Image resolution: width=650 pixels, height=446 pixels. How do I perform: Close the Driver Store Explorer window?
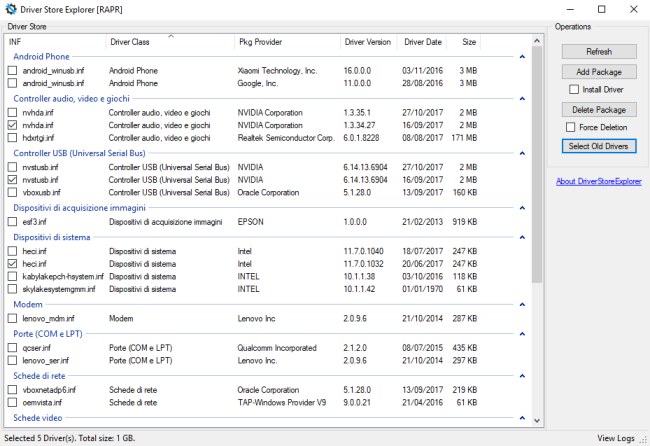(633, 9)
